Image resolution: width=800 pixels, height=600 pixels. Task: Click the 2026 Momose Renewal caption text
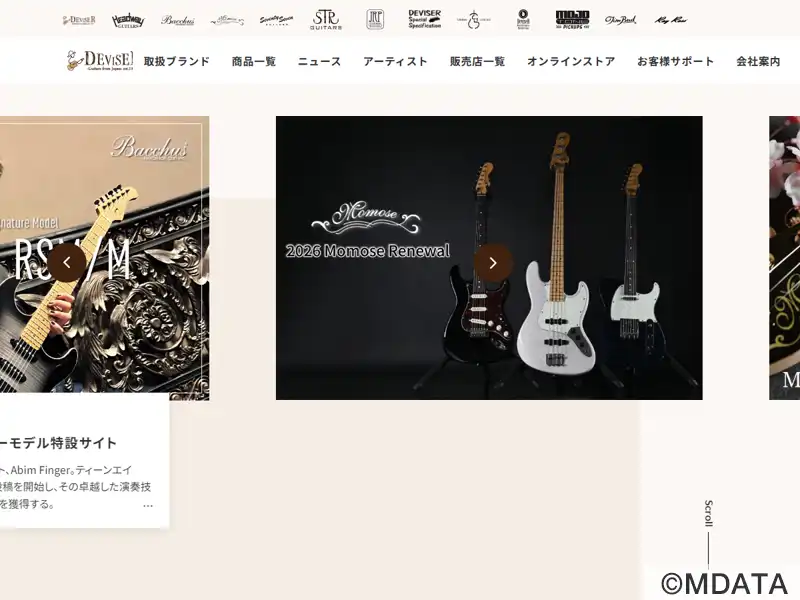(368, 251)
